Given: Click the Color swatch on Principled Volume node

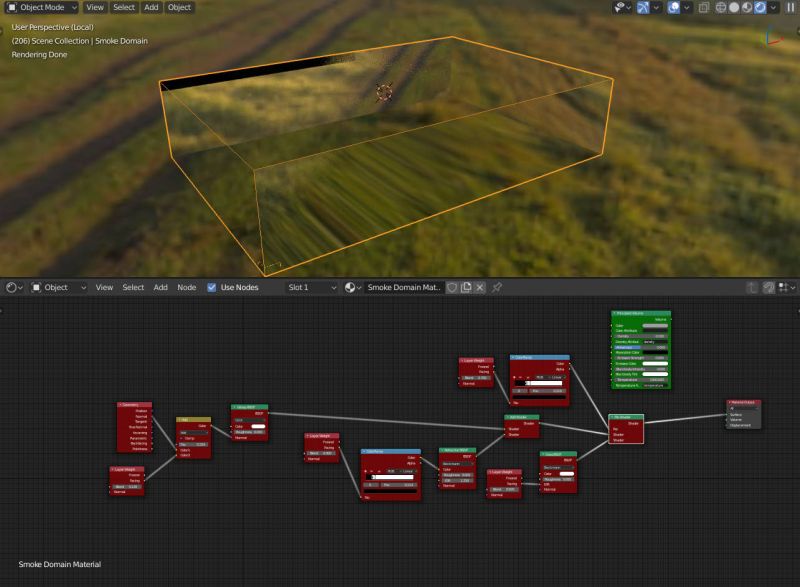Looking at the screenshot, I should pyautogui.click(x=656, y=326).
